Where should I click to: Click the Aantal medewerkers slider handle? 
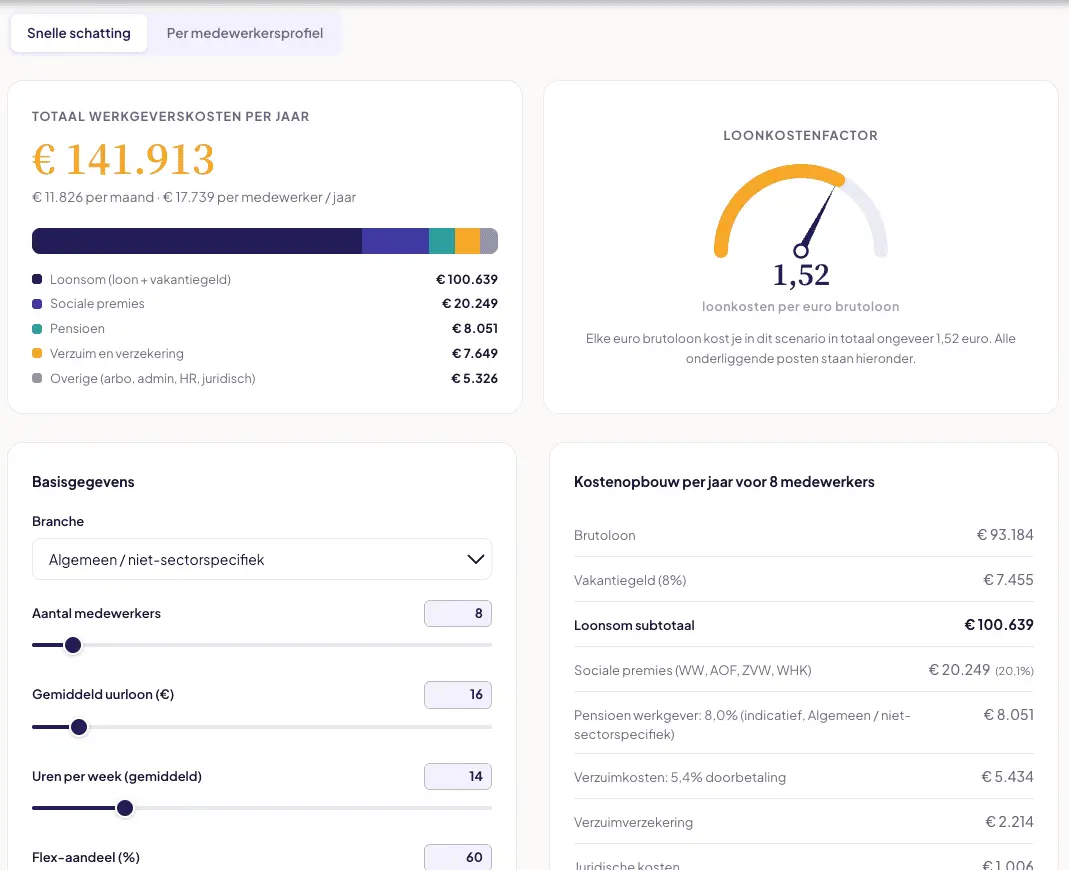73,645
